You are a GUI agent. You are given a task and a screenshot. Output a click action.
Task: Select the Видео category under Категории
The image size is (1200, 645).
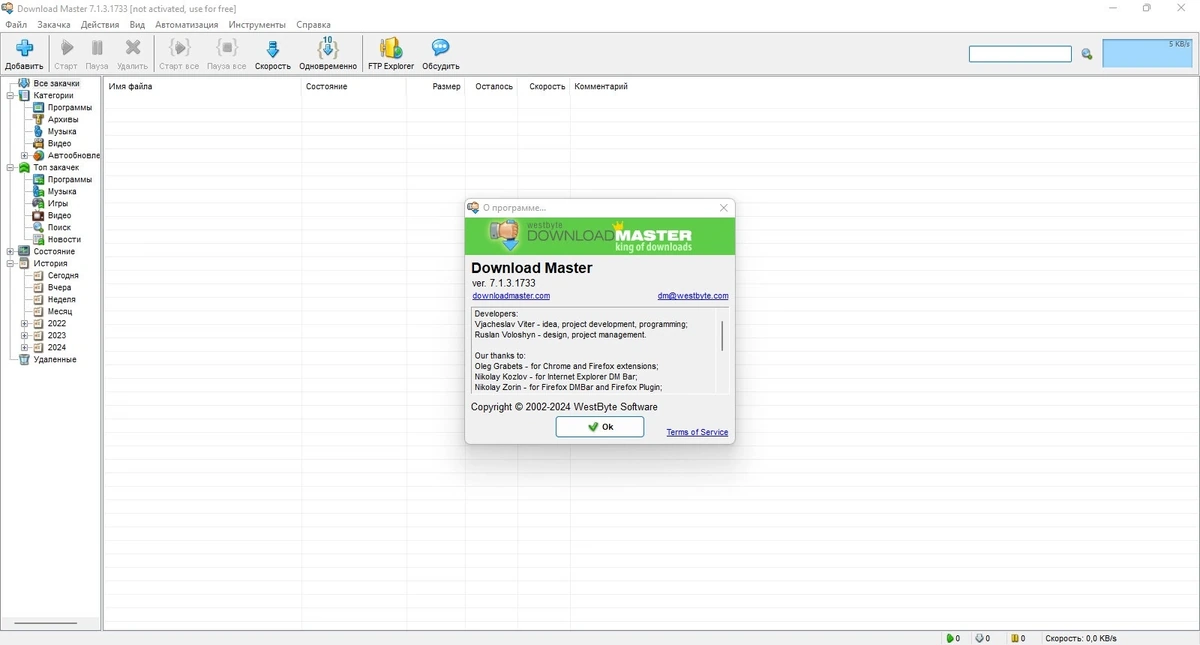[59, 144]
